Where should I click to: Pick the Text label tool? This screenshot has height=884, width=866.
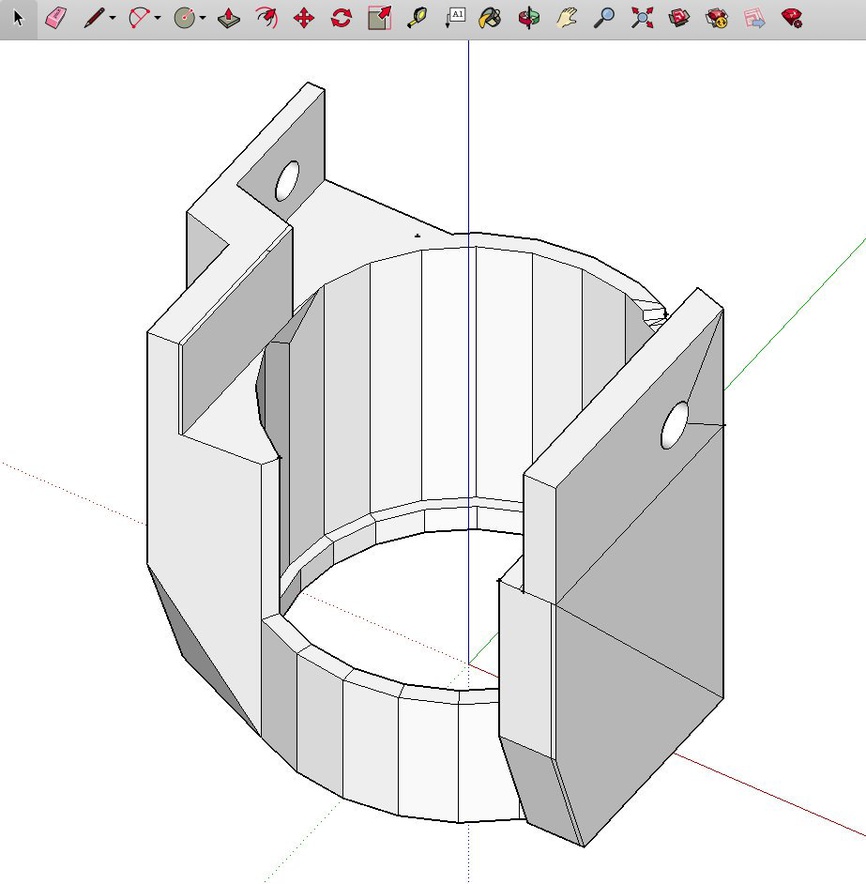[x=455, y=18]
